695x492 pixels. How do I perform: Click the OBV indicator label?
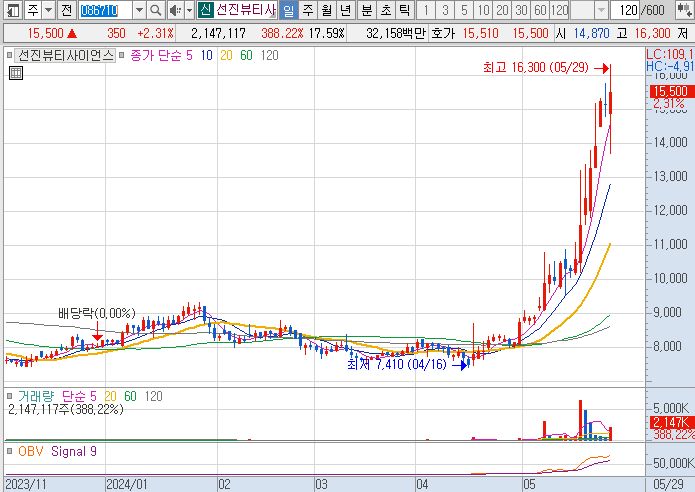click(x=31, y=452)
